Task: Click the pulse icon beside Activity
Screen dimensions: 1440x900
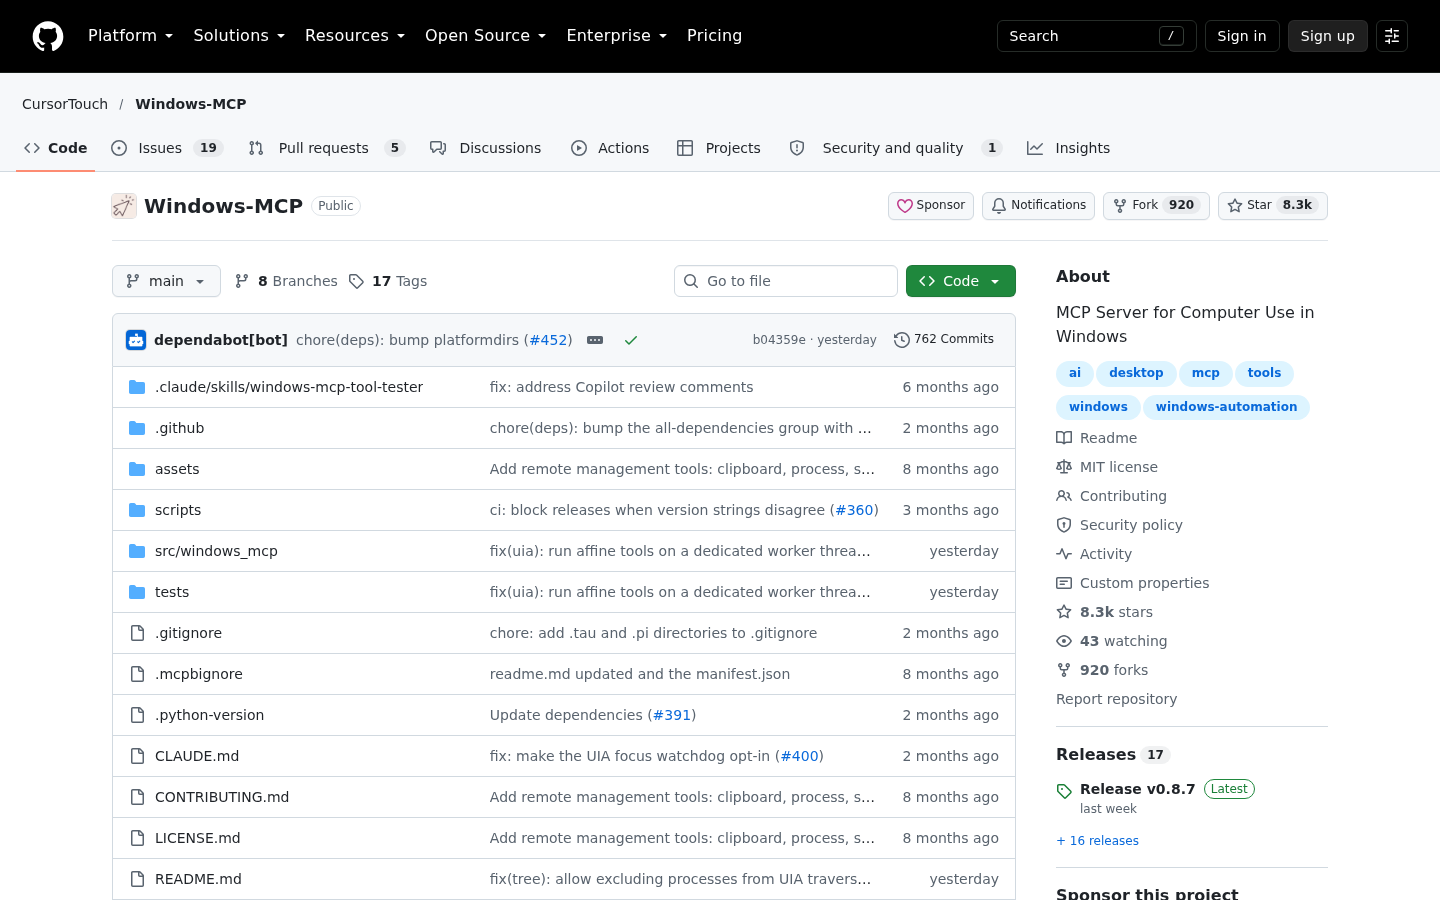Action: pyautogui.click(x=1064, y=554)
